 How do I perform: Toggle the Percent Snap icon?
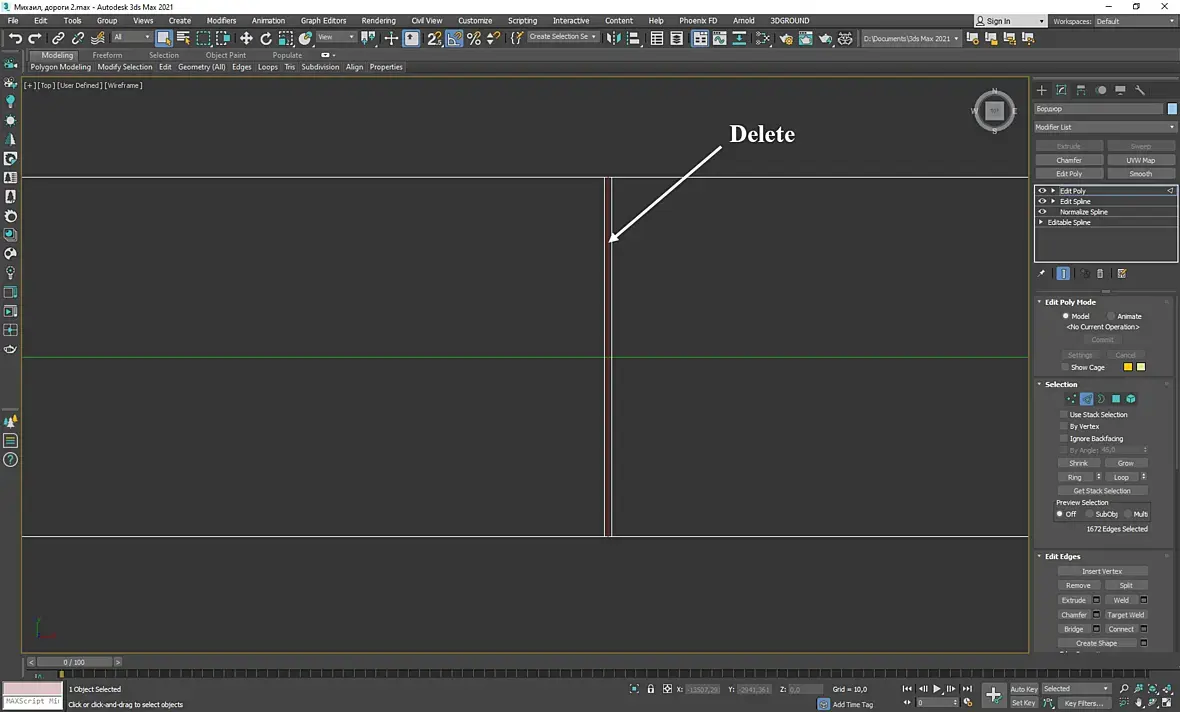pos(474,38)
